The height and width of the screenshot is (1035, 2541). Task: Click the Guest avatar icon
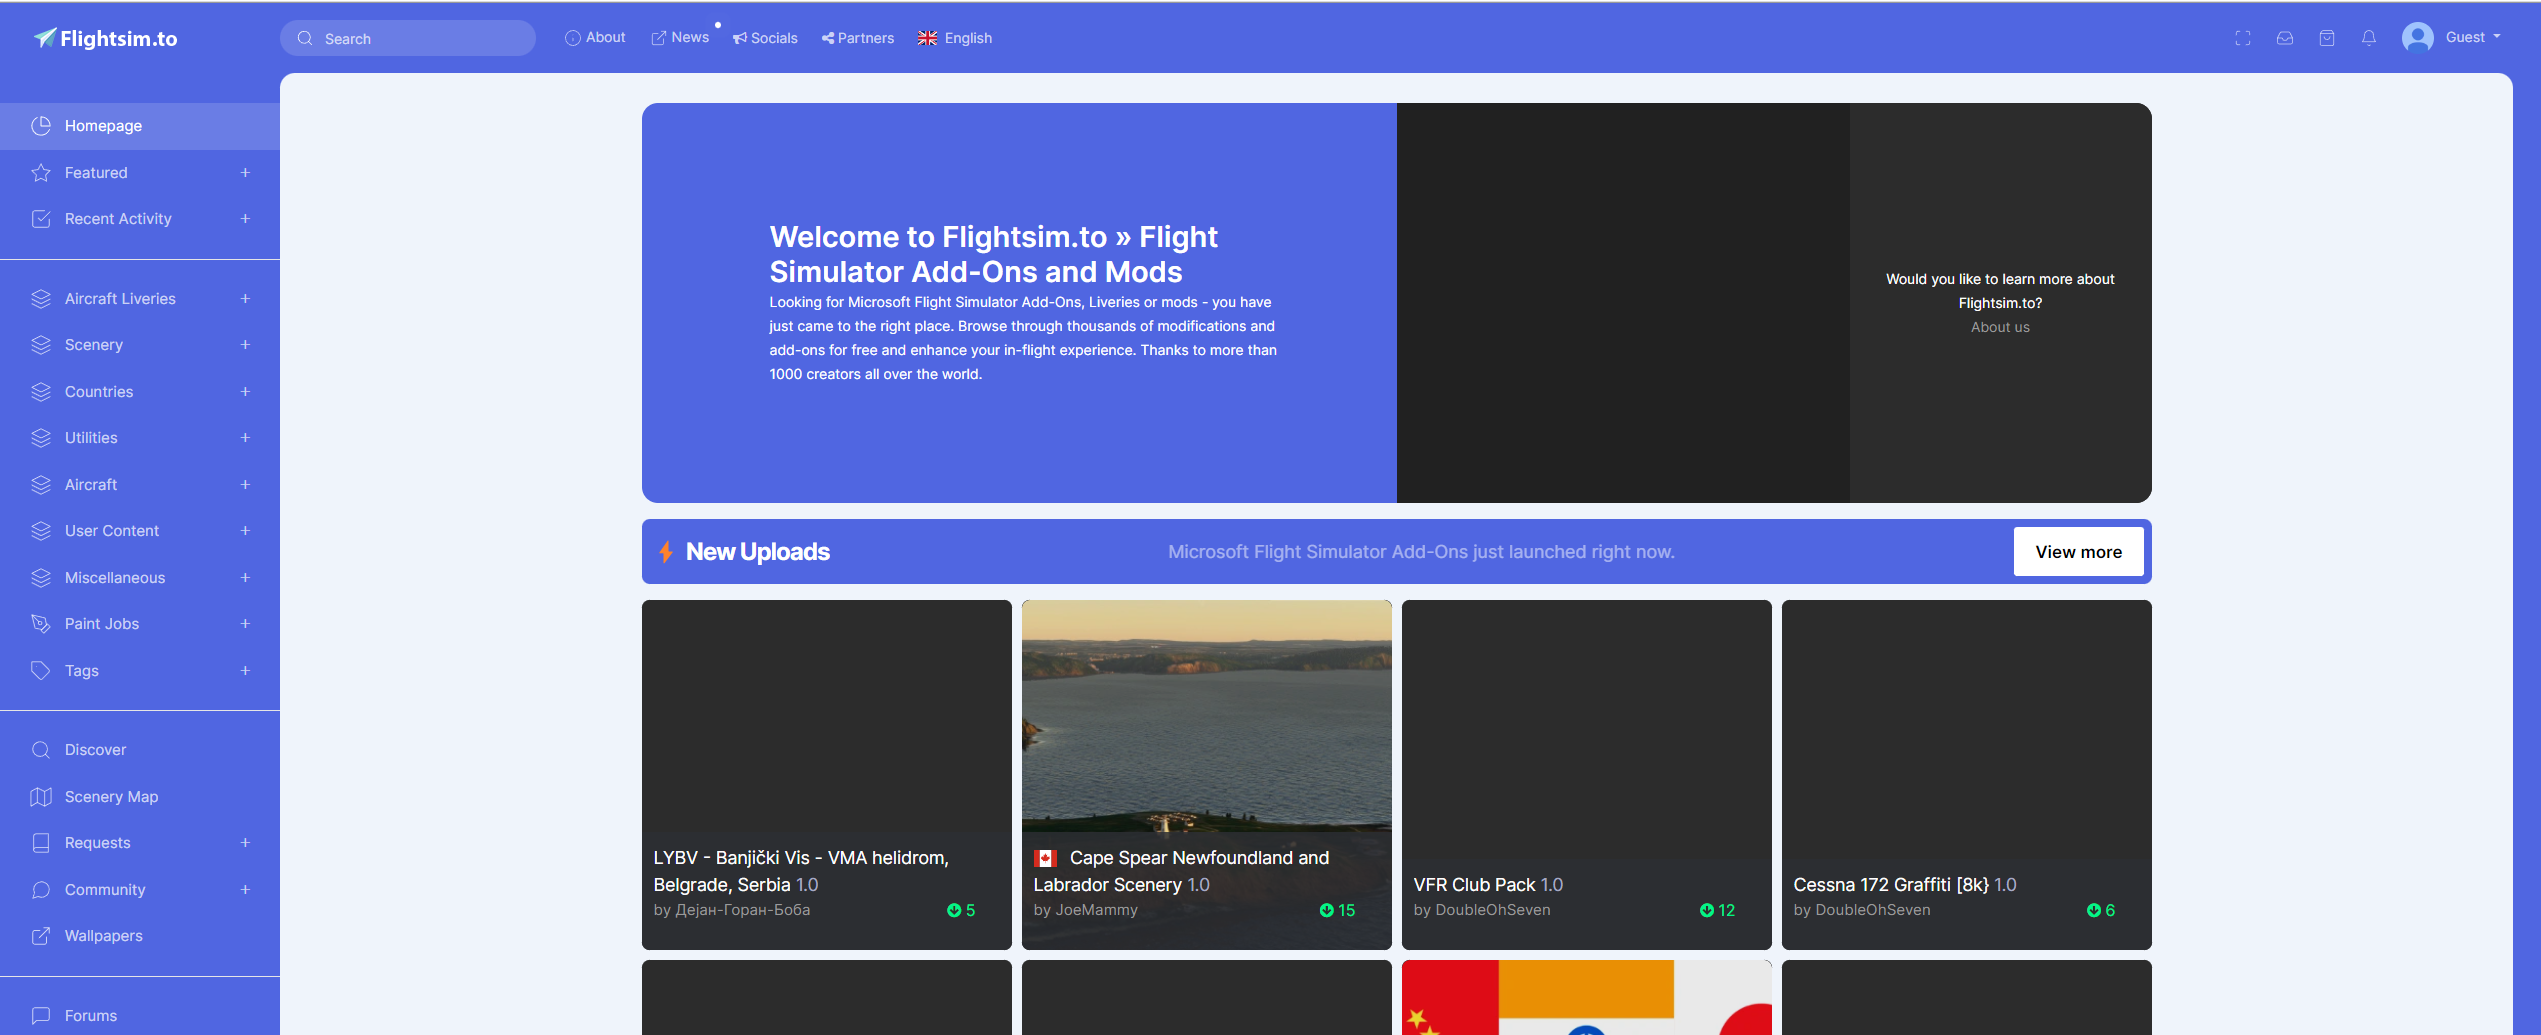pyautogui.click(x=2418, y=38)
